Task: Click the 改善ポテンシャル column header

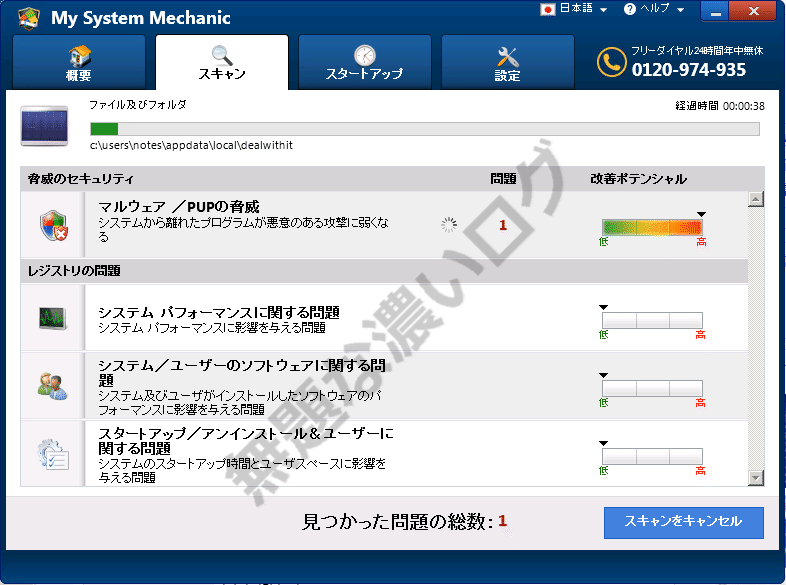Action: (x=639, y=178)
